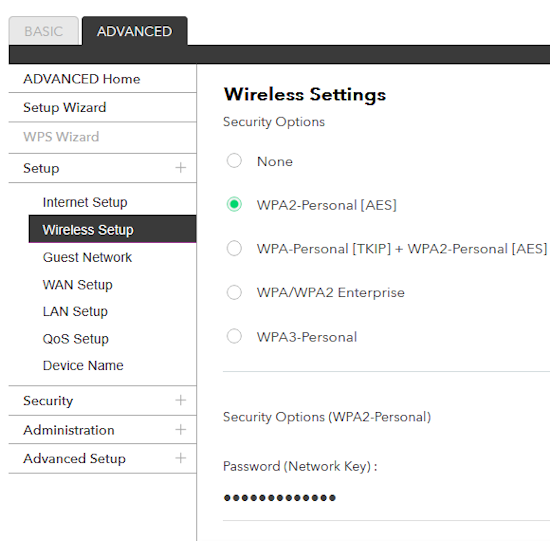Open Advanced Setup via its plus icon
This screenshot has height=541, width=550.
181,458
